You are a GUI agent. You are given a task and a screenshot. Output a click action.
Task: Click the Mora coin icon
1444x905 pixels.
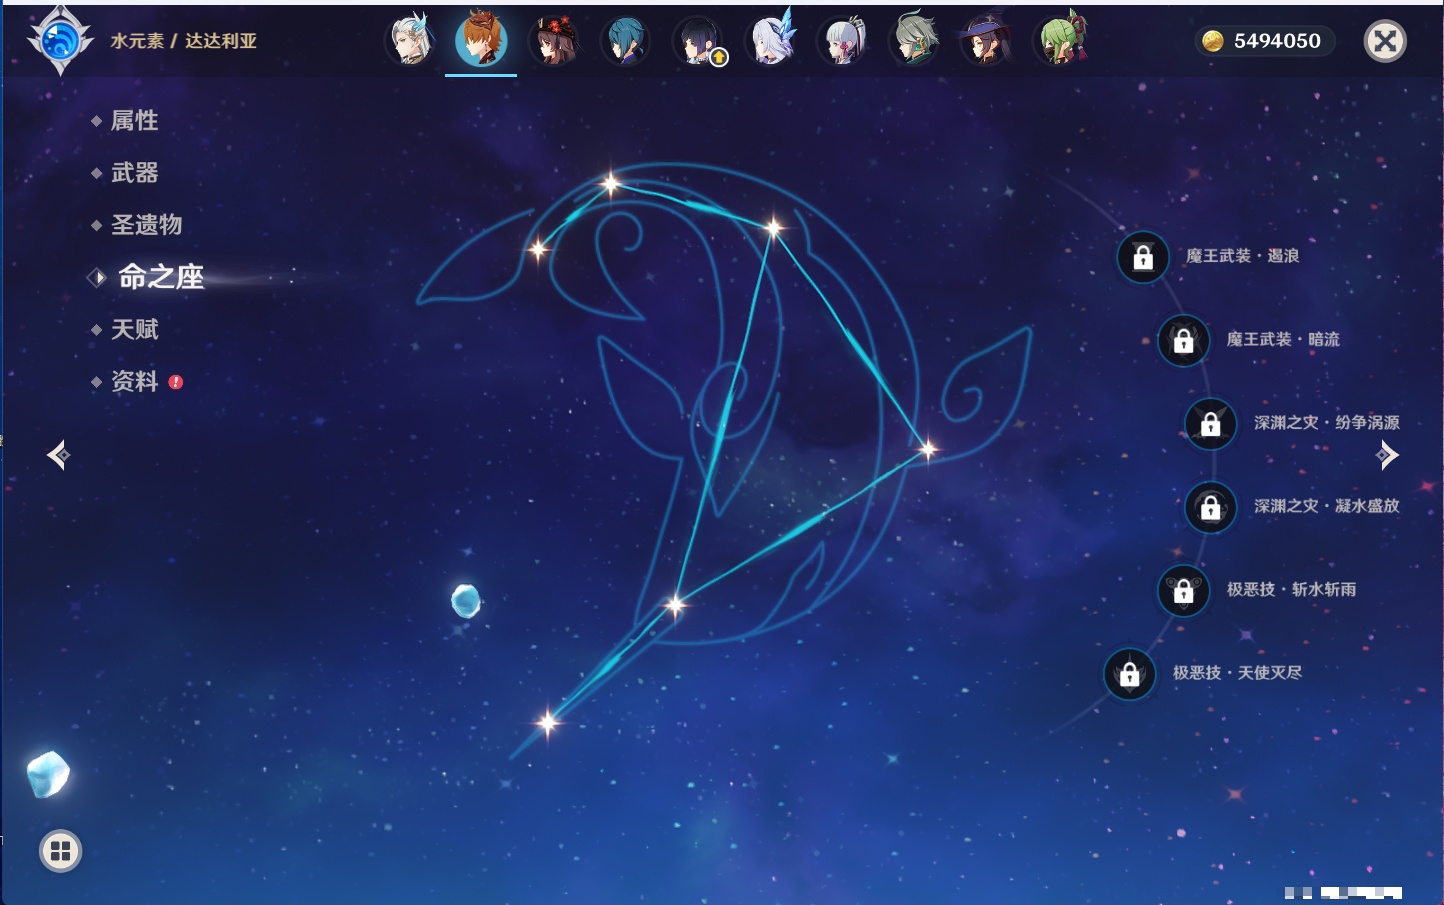pos(1213,41)
